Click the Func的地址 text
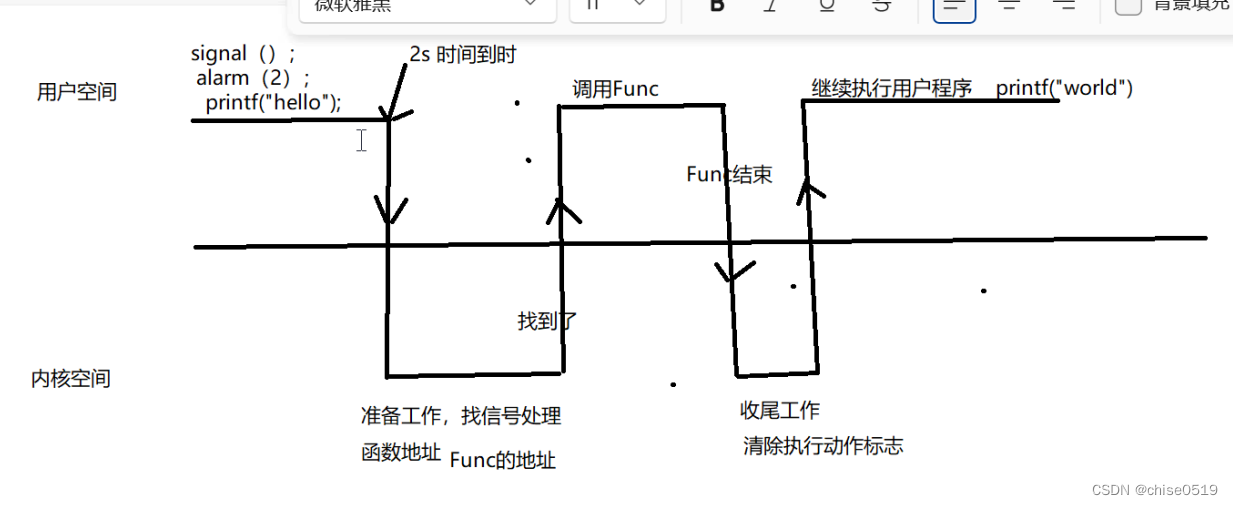This screenshot has width=1233, height=505. click(502, 460)
